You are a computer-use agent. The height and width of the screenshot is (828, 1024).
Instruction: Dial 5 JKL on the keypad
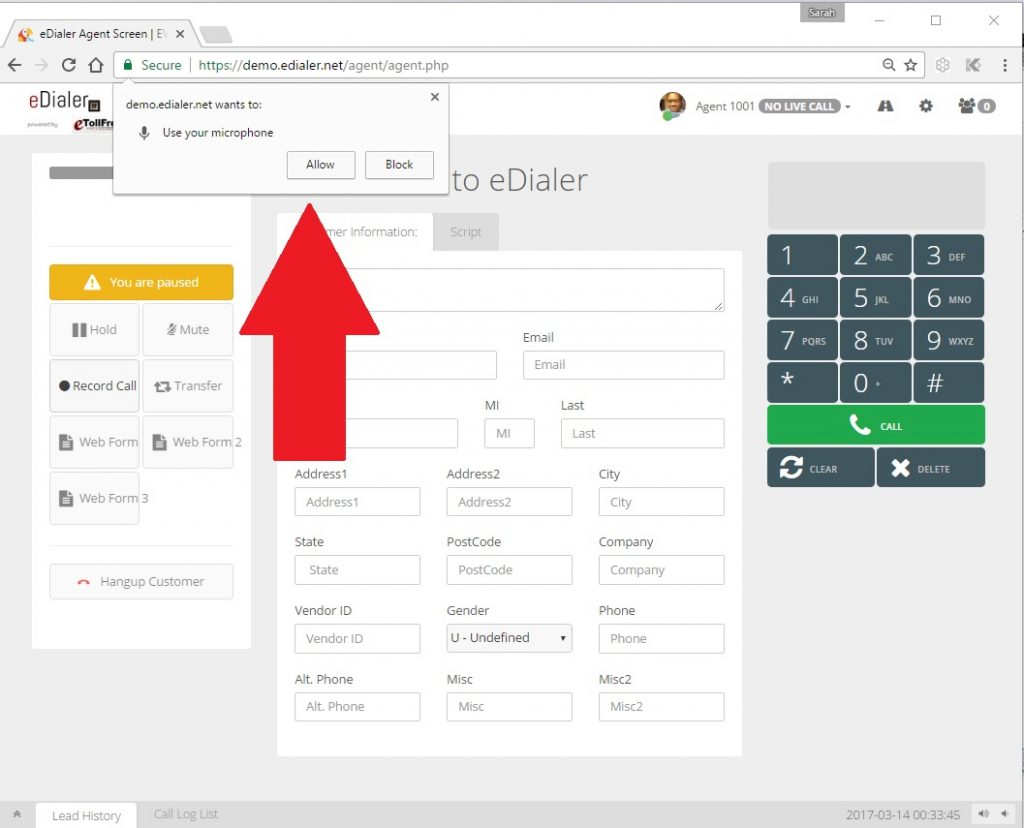point(876,298)
